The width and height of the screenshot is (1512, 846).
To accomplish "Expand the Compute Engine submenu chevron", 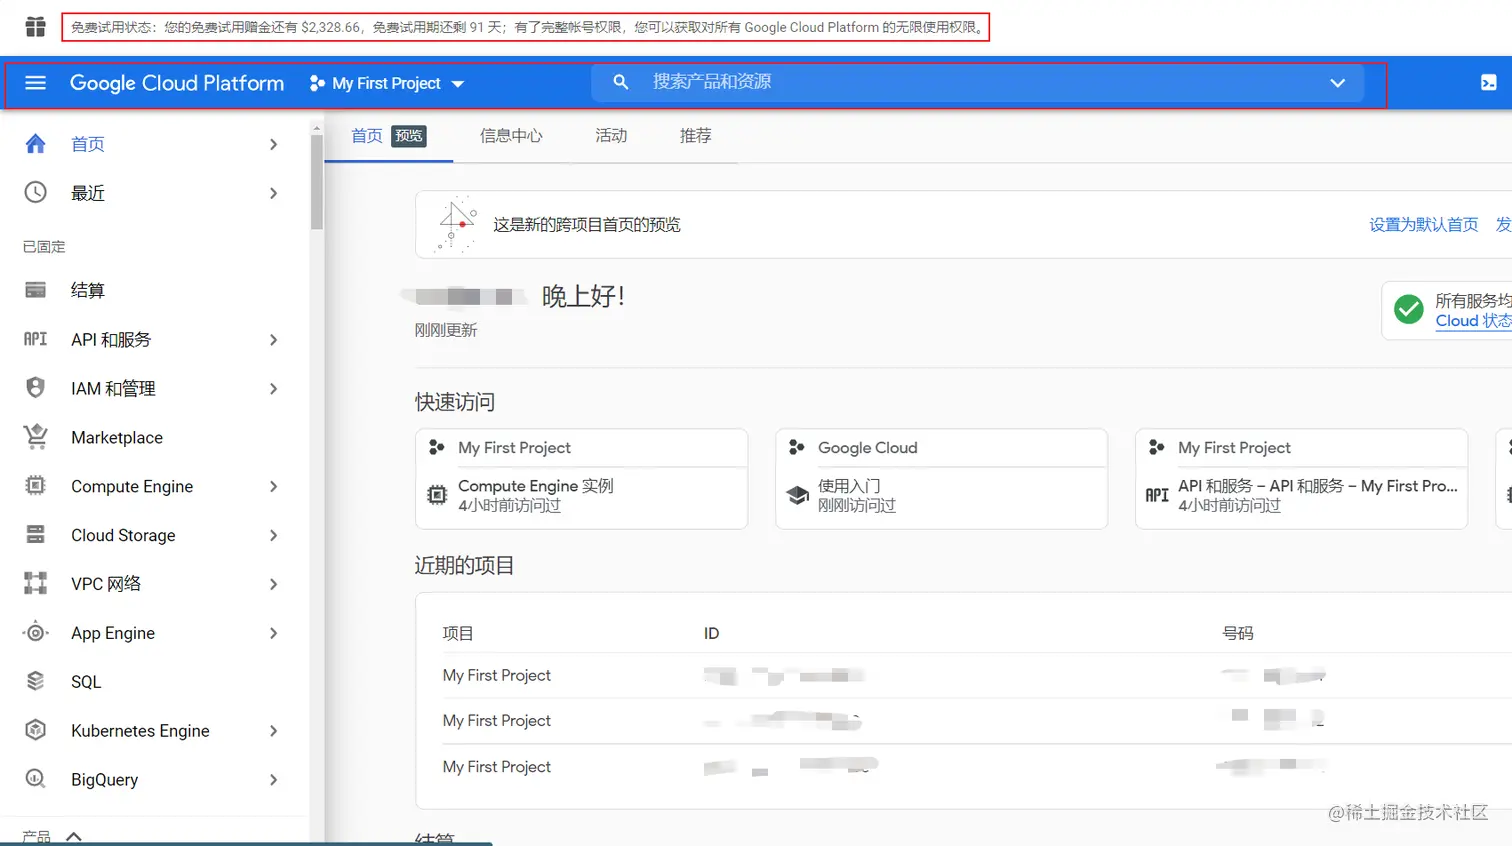I will (x=273, y=487).
